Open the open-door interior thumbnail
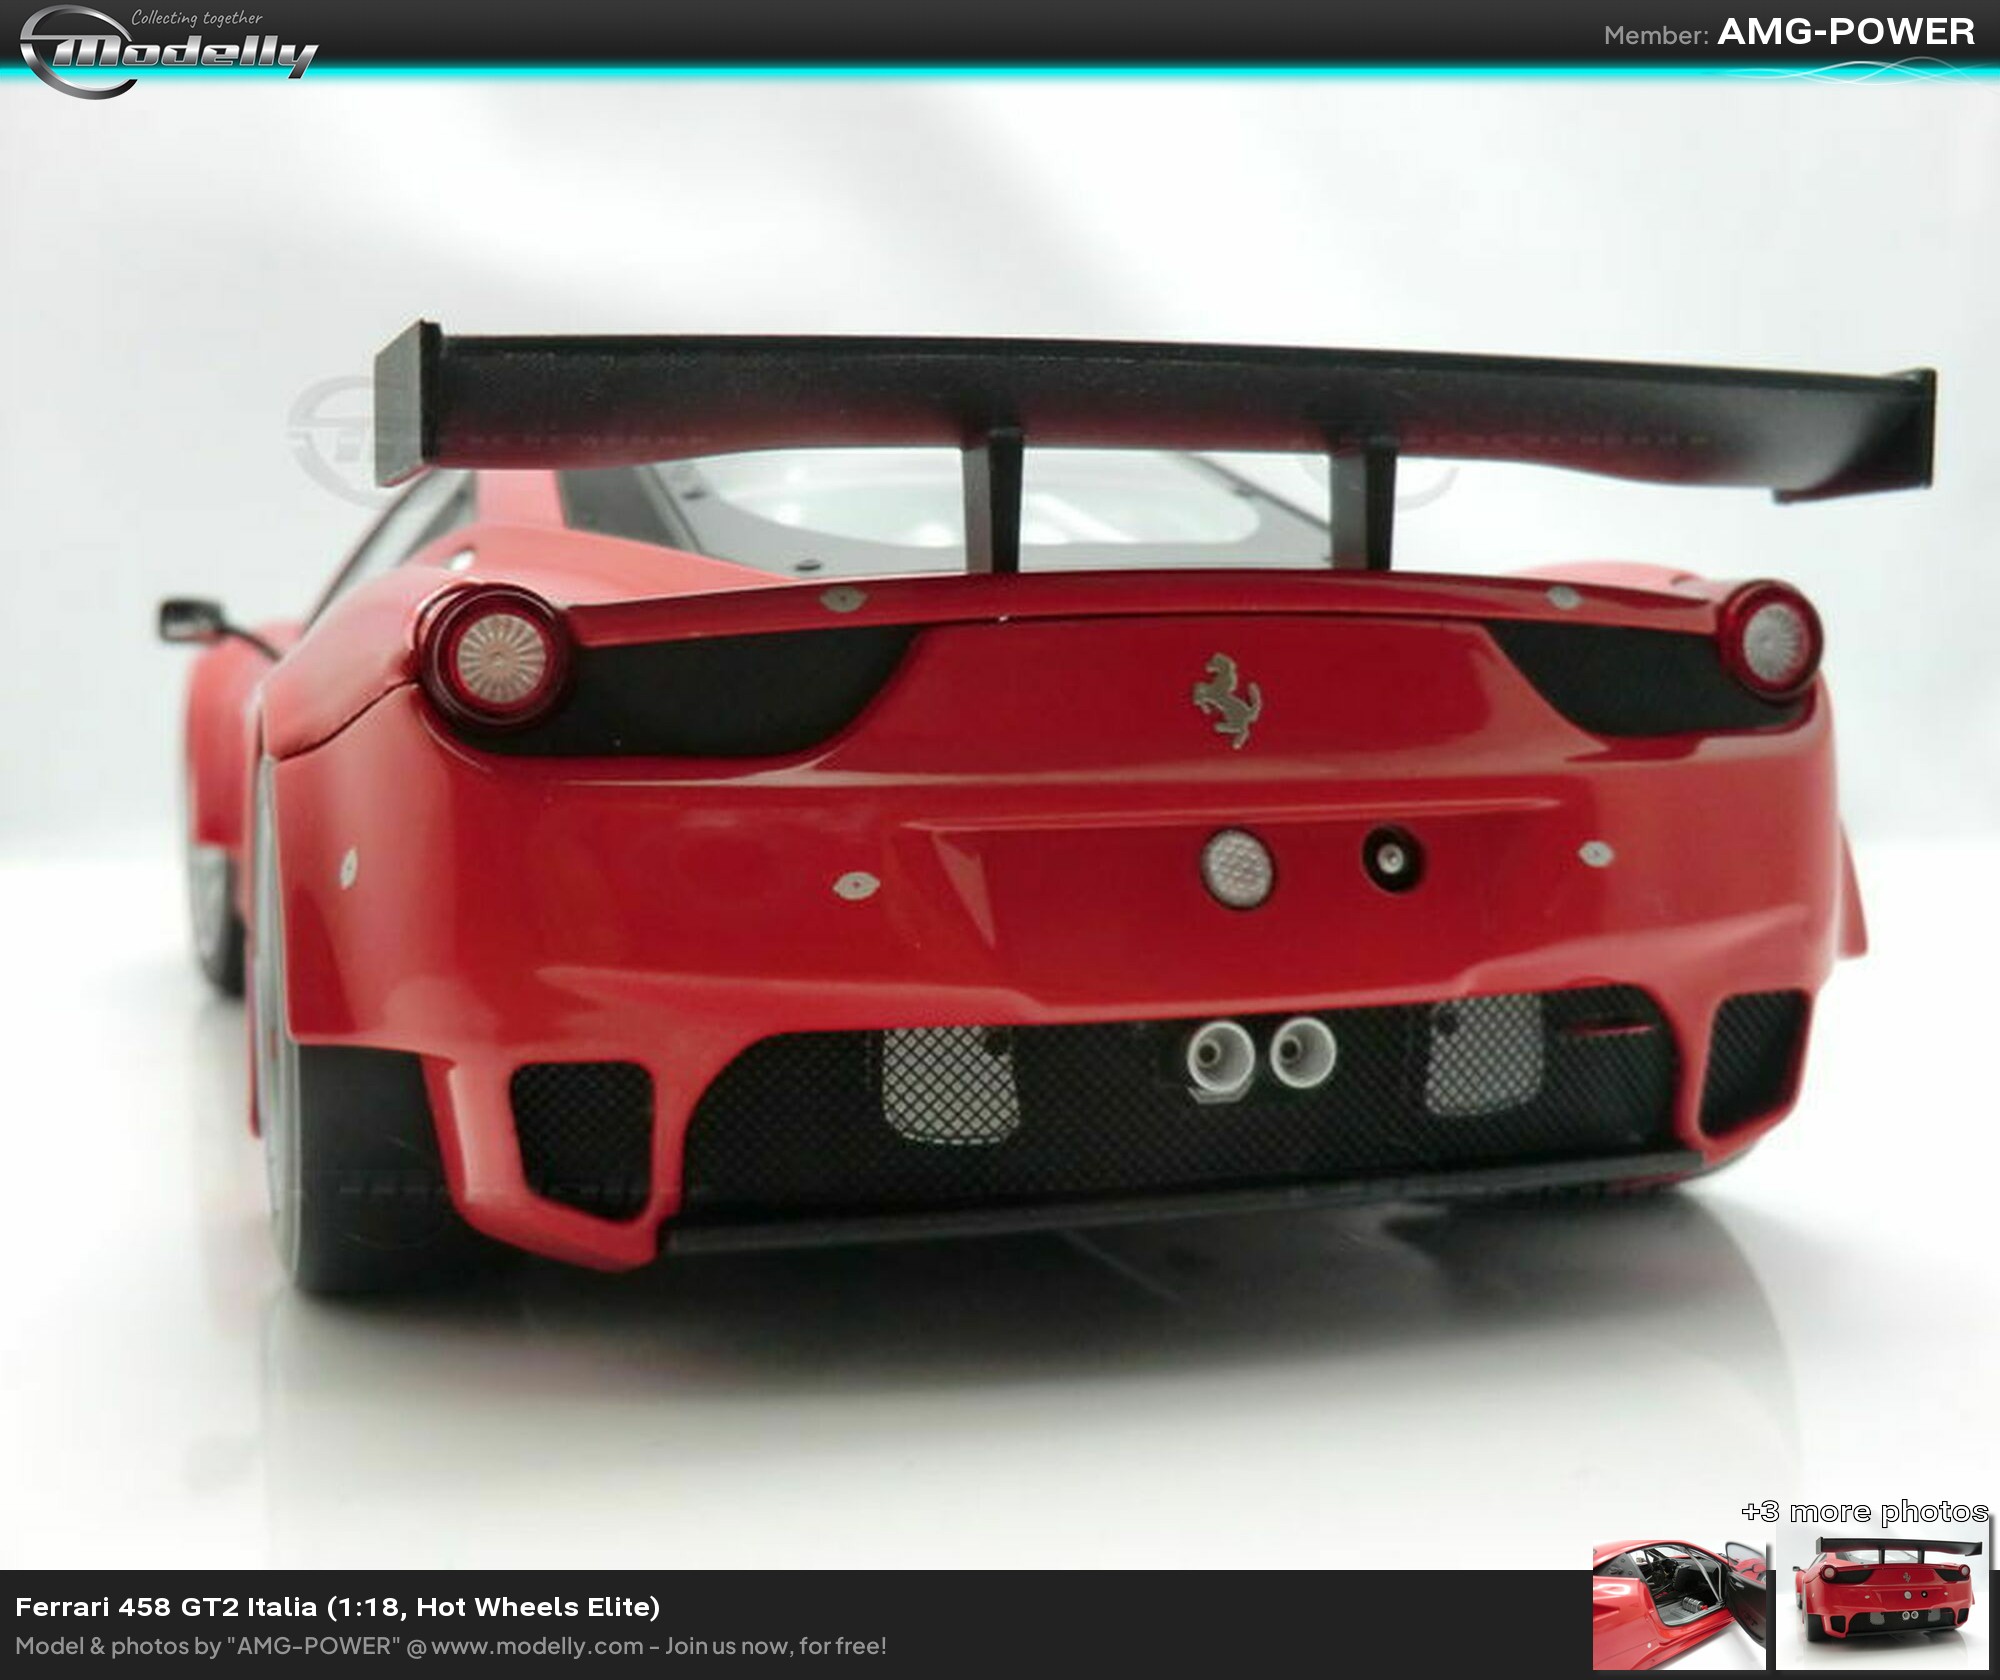This screenshot has width=2000, height=1680. tap(1679, 1607)
